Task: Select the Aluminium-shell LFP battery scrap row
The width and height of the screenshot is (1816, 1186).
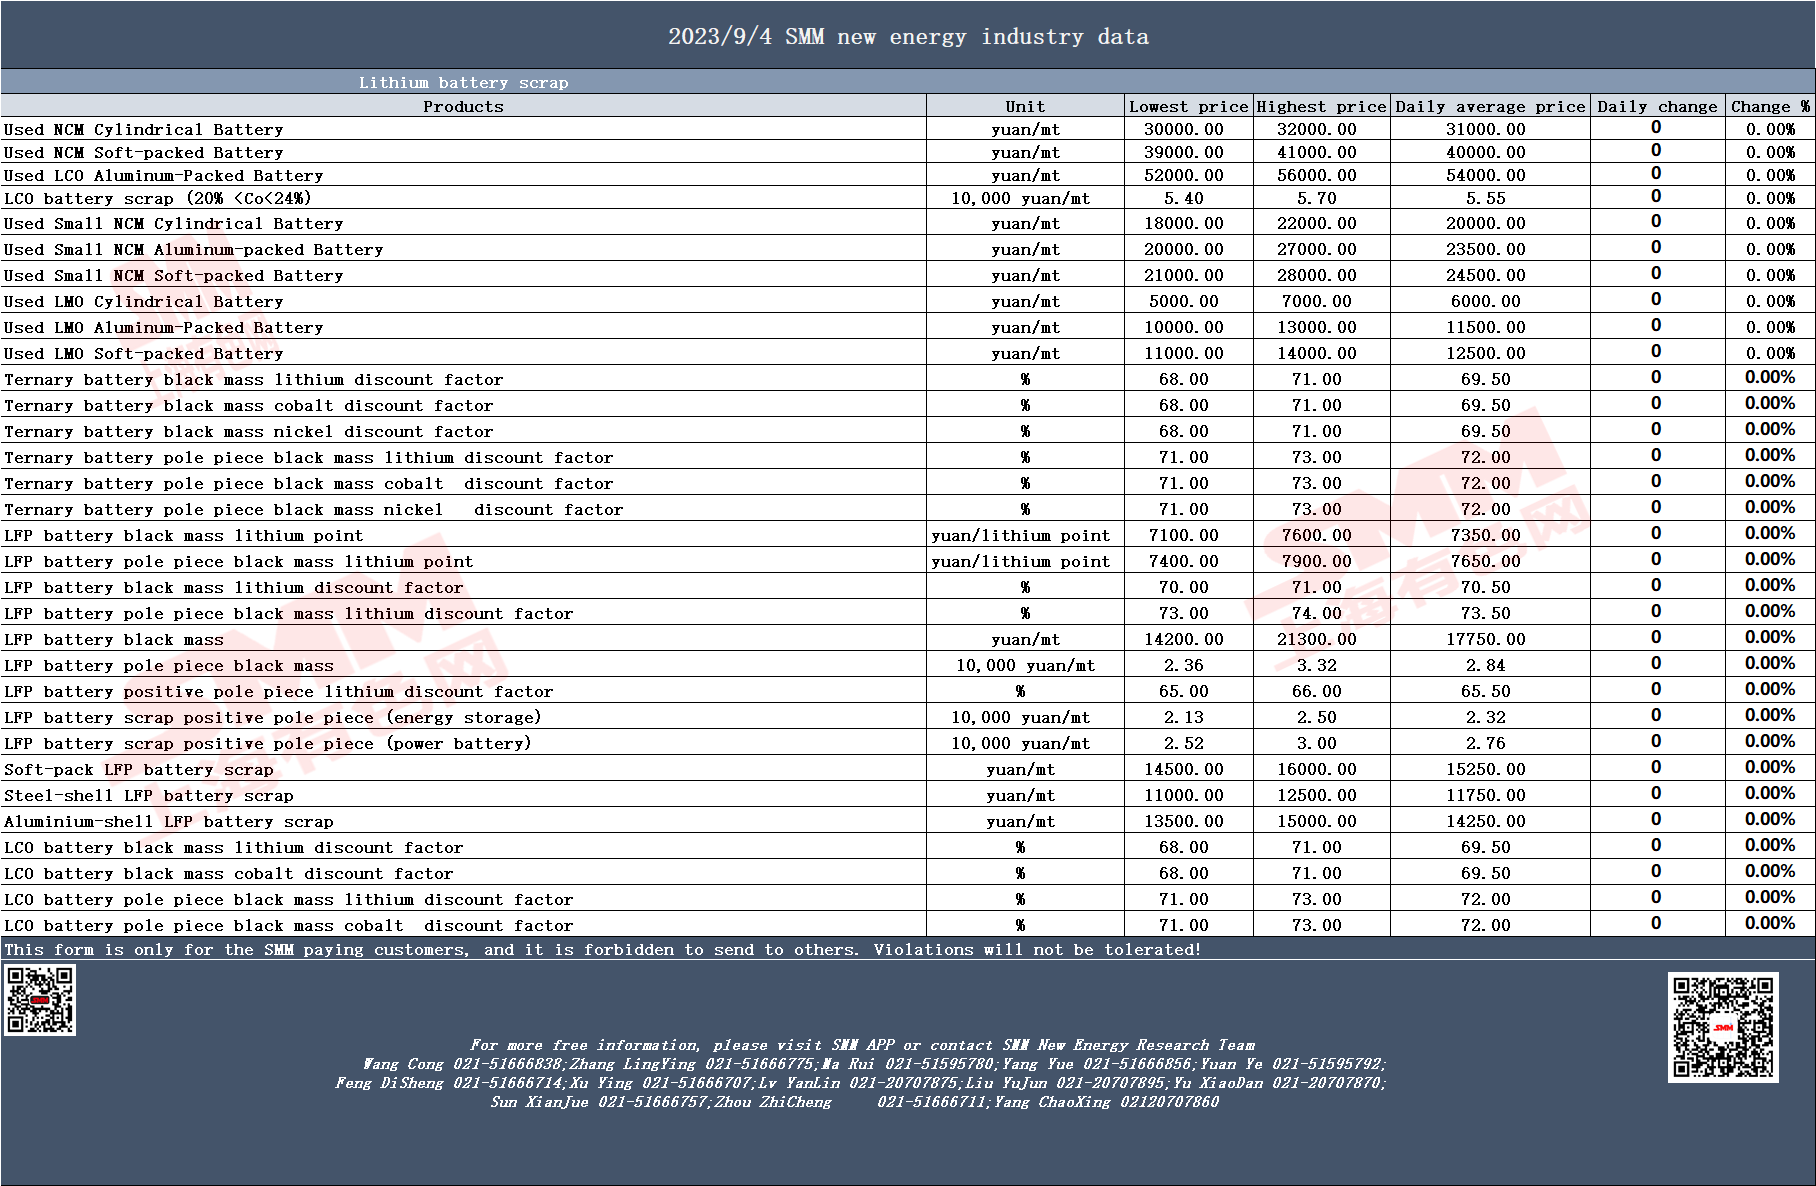Action: (908, 821)
